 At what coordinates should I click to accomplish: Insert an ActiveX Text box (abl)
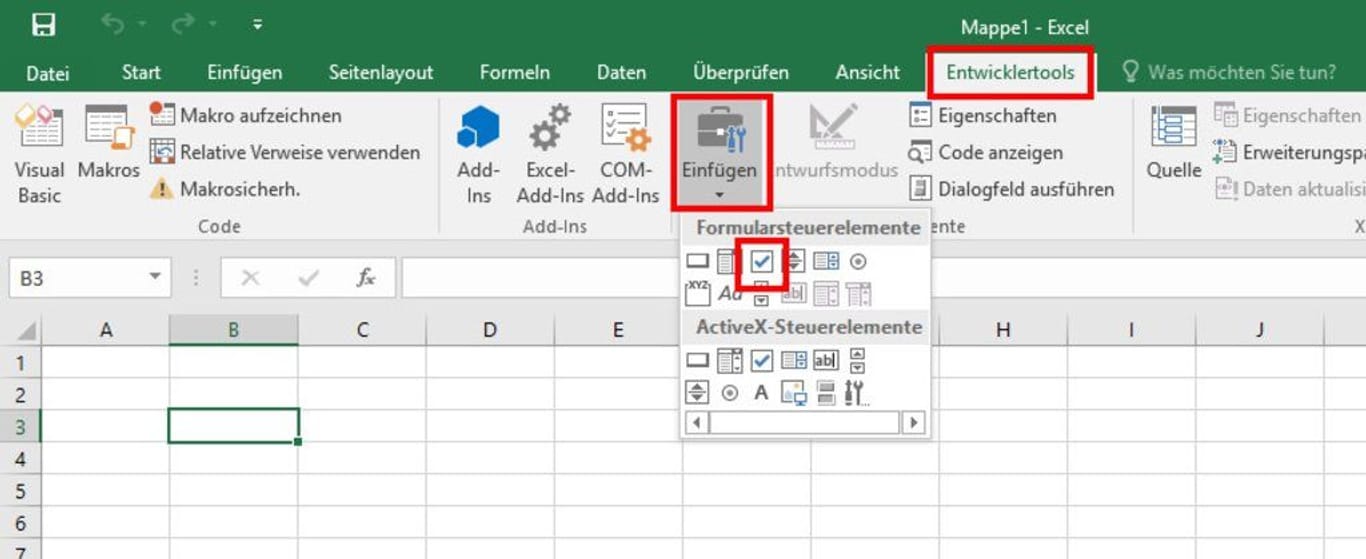(x=826, y=361)
